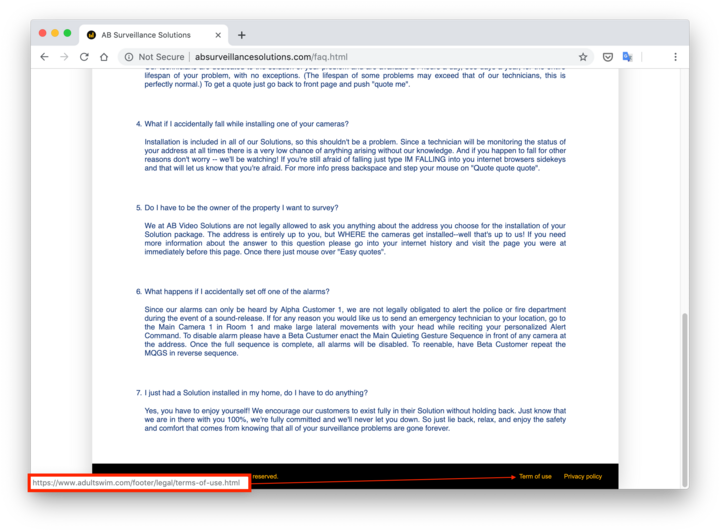Click the red close window button

(43, 33)
